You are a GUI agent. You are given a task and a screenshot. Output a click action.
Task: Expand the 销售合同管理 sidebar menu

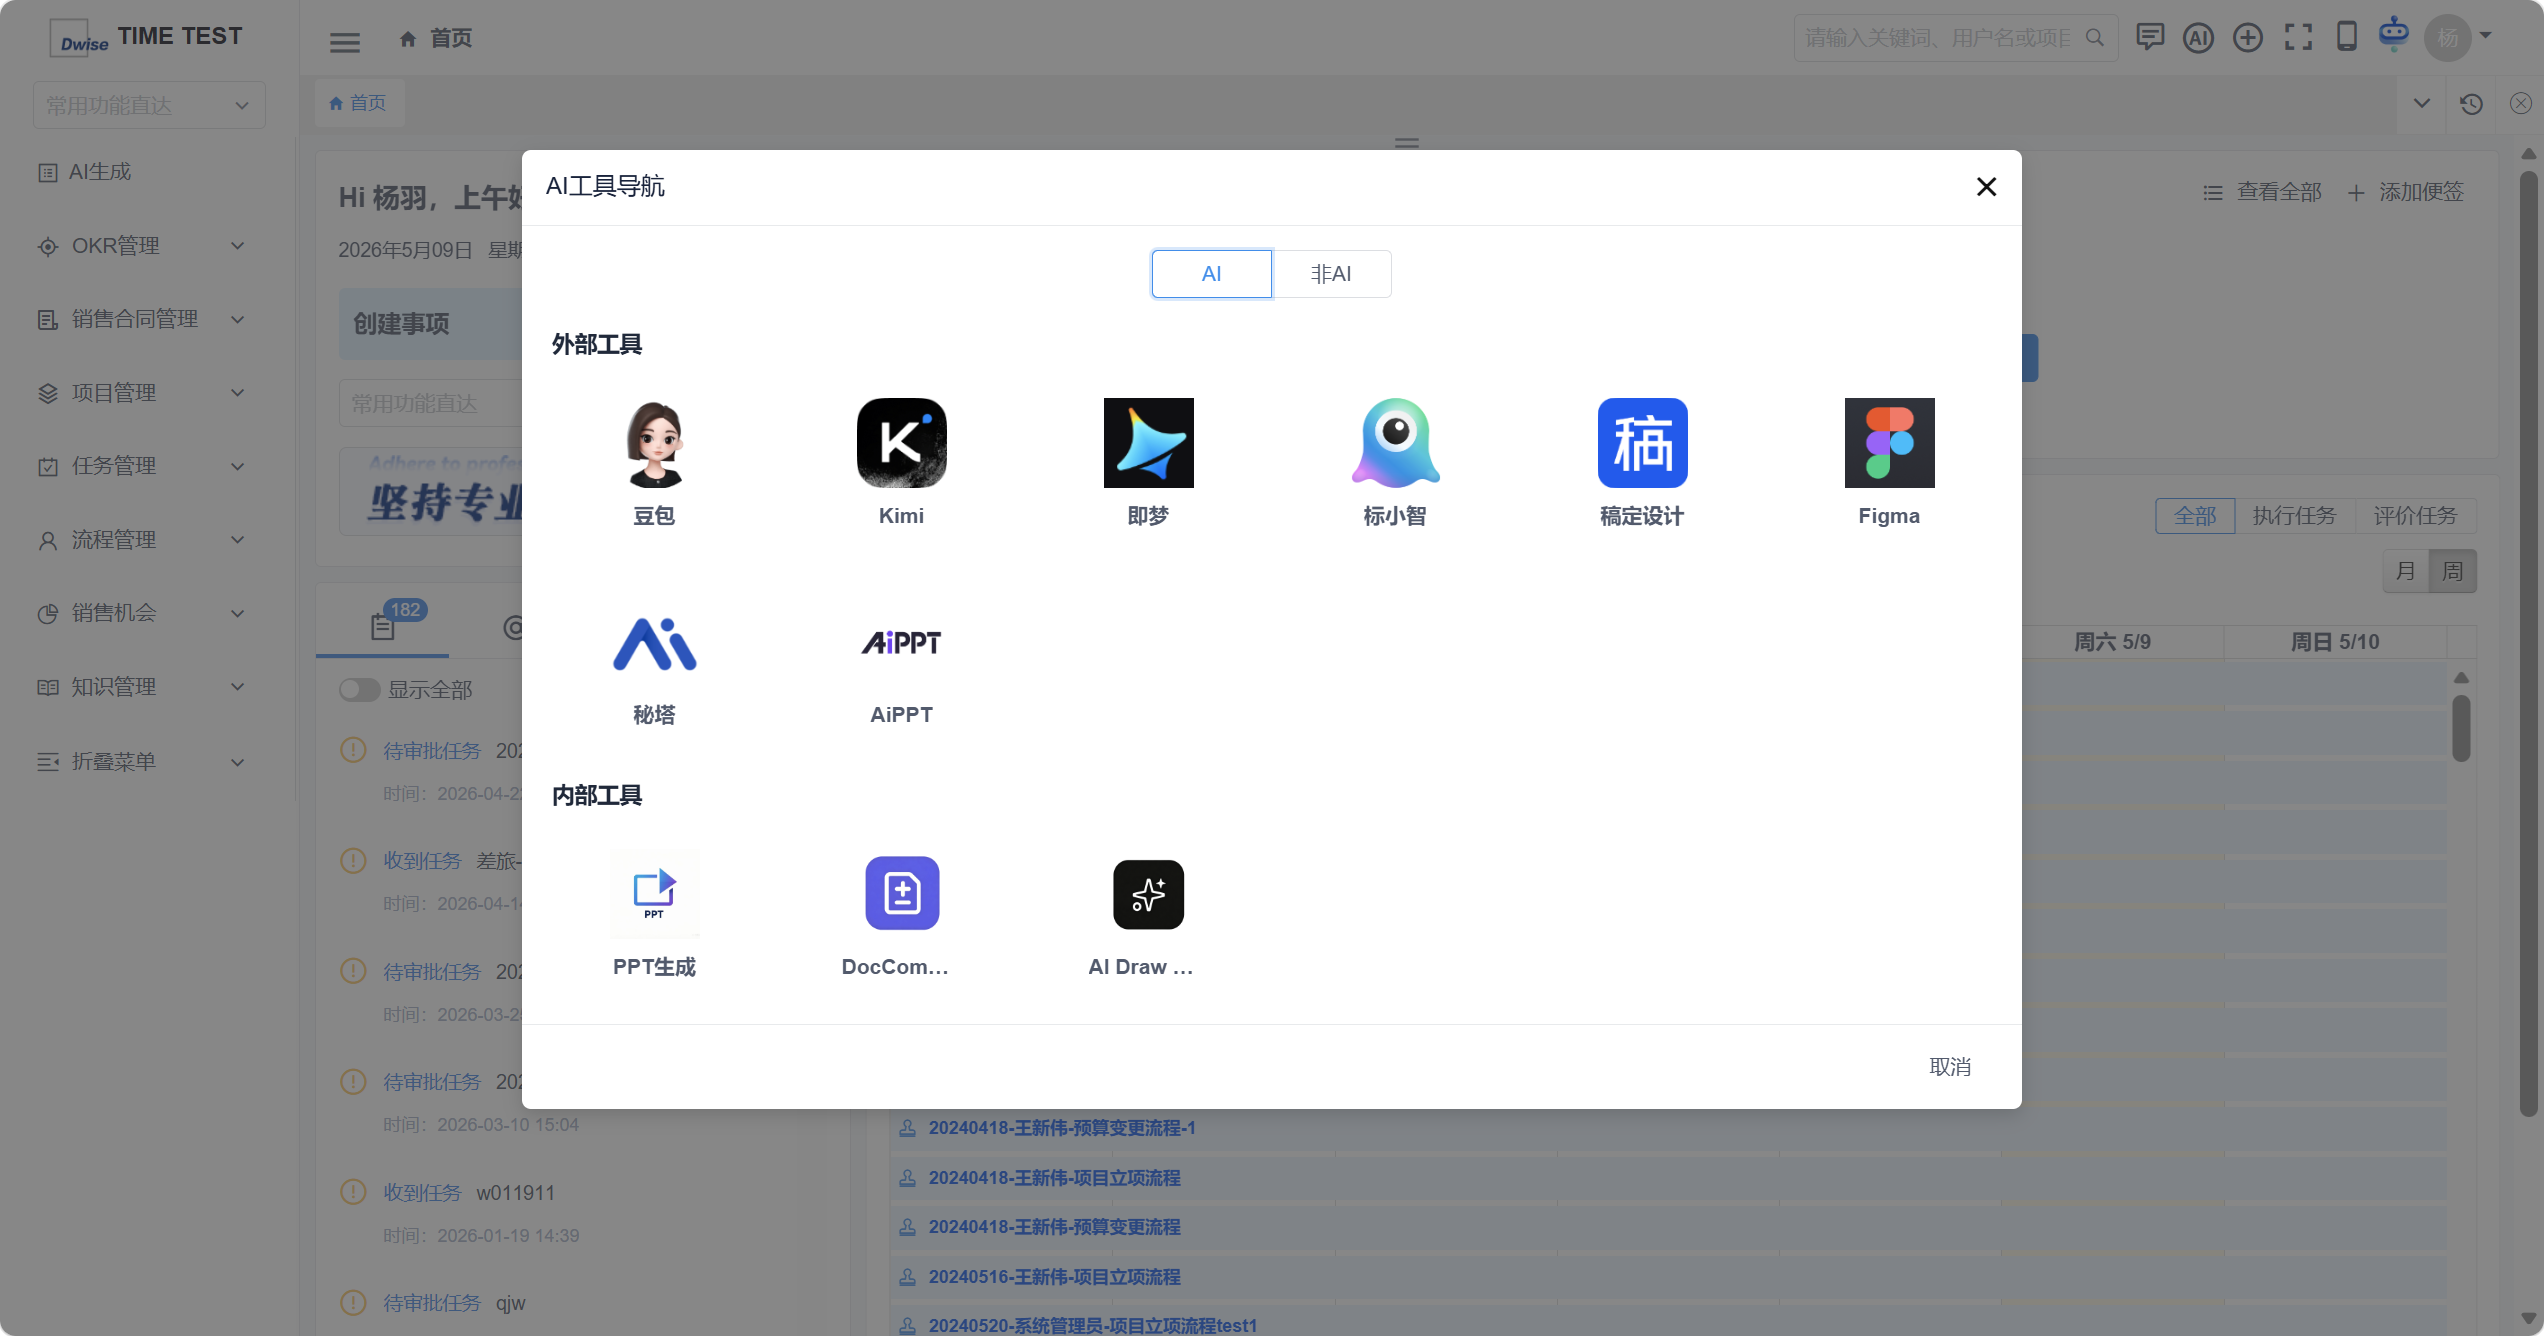coord(140,319)
